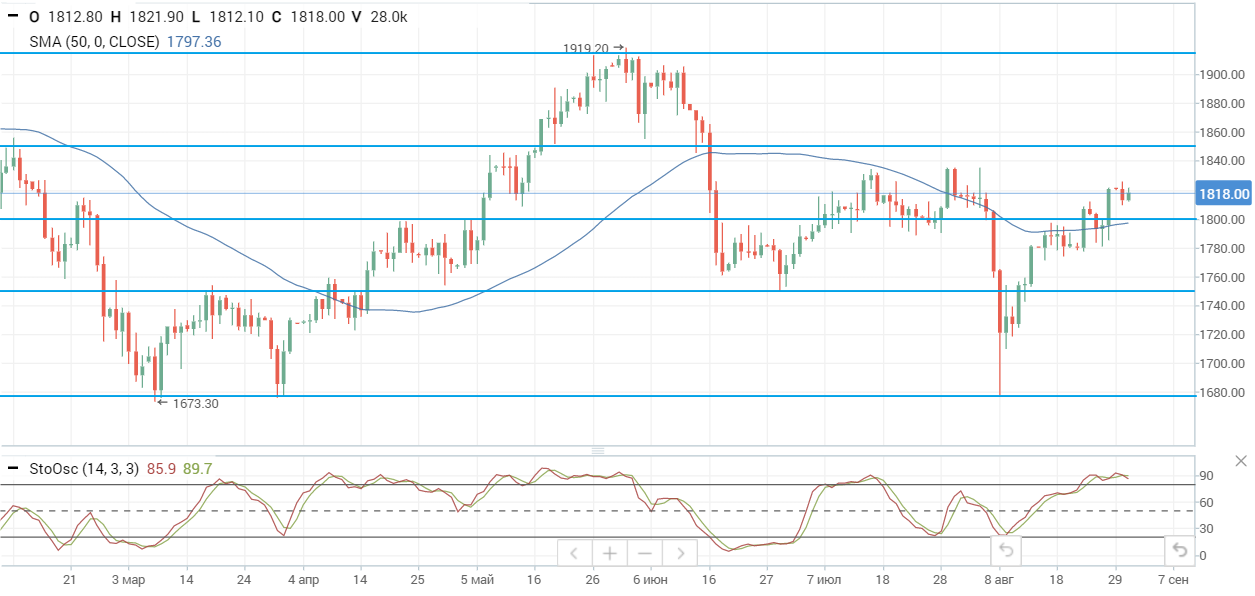Click the reset scale arrow below the price axis
The height and width of the screenshot is (596, 1255).
1180,550
